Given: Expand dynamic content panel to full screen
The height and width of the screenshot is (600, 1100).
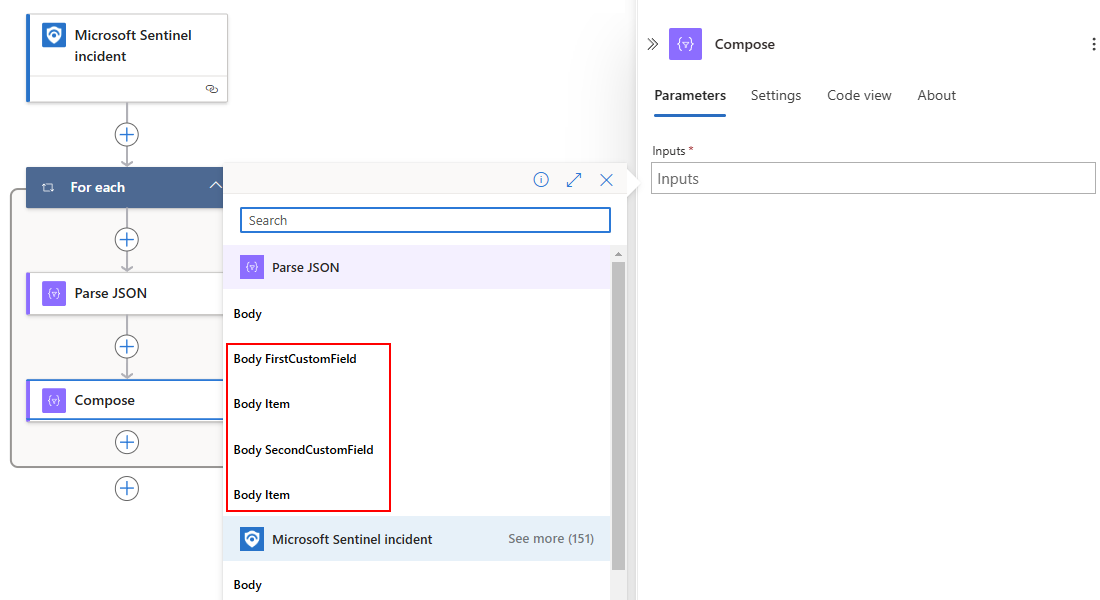Looking at the screenshot, I should coord(574,180).
